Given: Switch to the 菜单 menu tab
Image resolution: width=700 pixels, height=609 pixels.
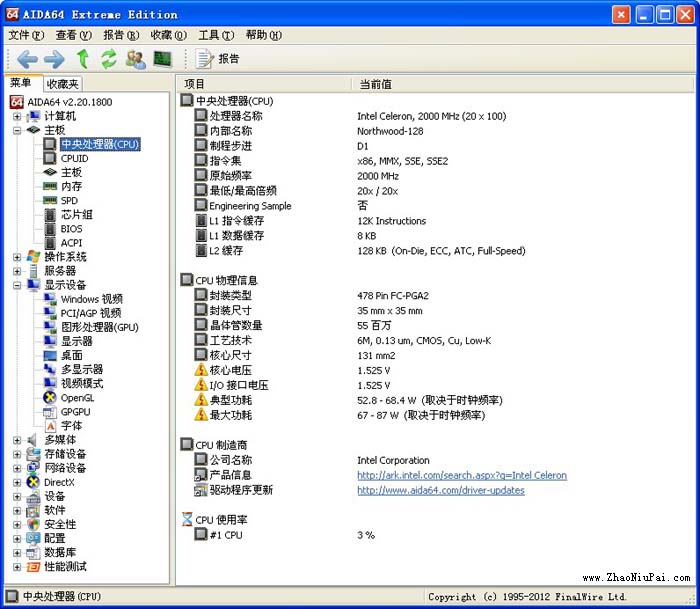Looking at the screenshot, I should (21, 83).
